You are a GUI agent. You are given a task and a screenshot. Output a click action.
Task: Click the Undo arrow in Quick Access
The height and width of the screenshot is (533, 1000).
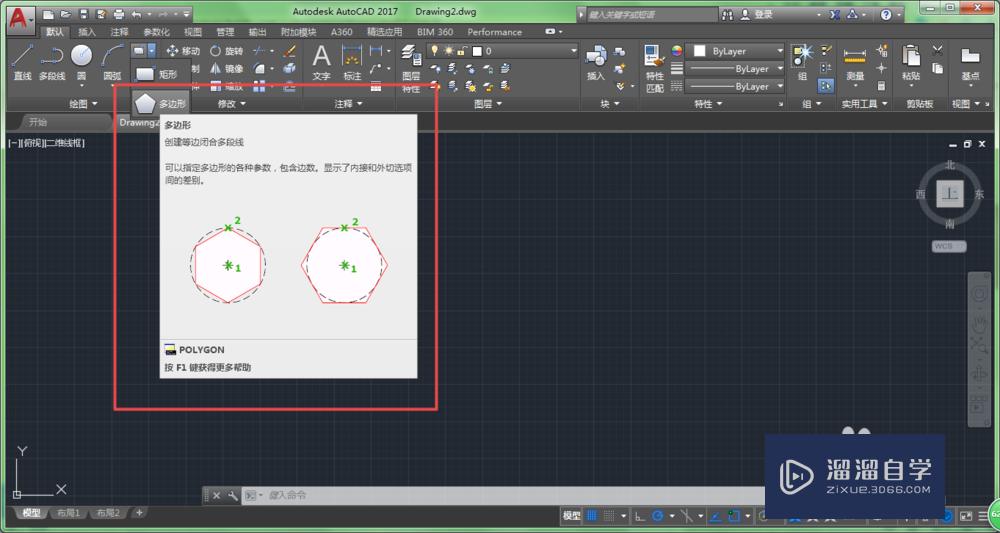[136, 13]
